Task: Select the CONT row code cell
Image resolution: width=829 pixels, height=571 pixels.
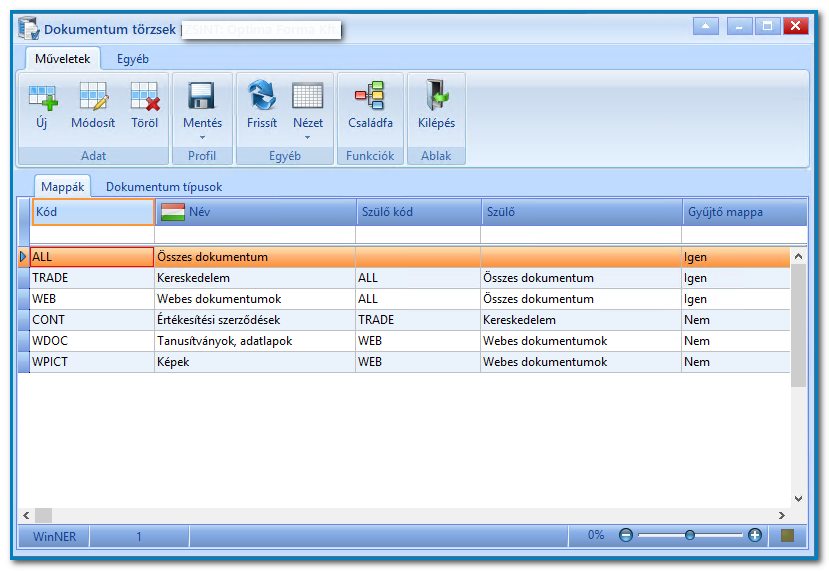Action: pos(92,320)
